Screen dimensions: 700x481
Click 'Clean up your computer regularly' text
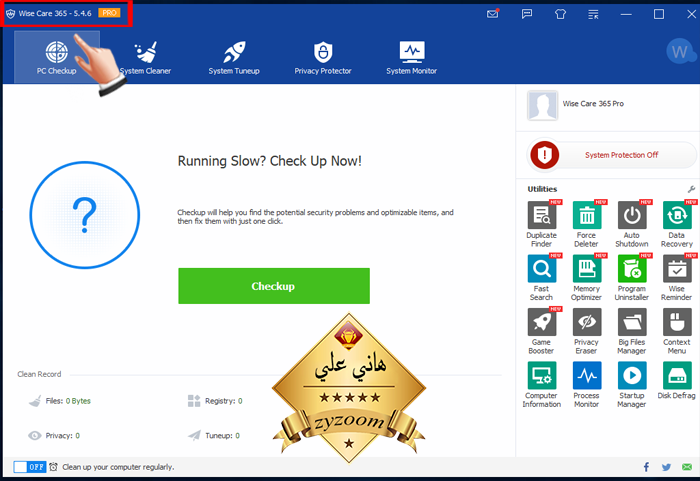[x=118, y=467]
